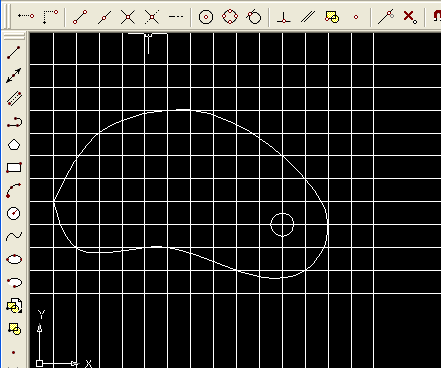Enable the Snap to Midpoint icon
Image resolution: width=441 pixels, height=368 pixels.
point(104,17)
